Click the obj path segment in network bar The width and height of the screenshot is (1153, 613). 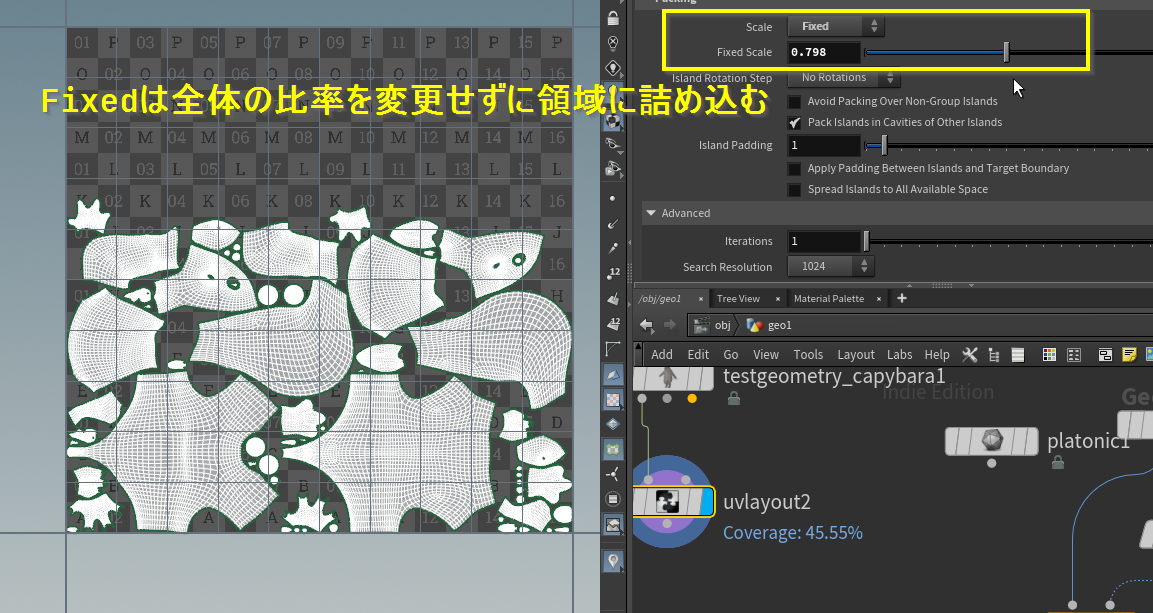click(713, 325)
